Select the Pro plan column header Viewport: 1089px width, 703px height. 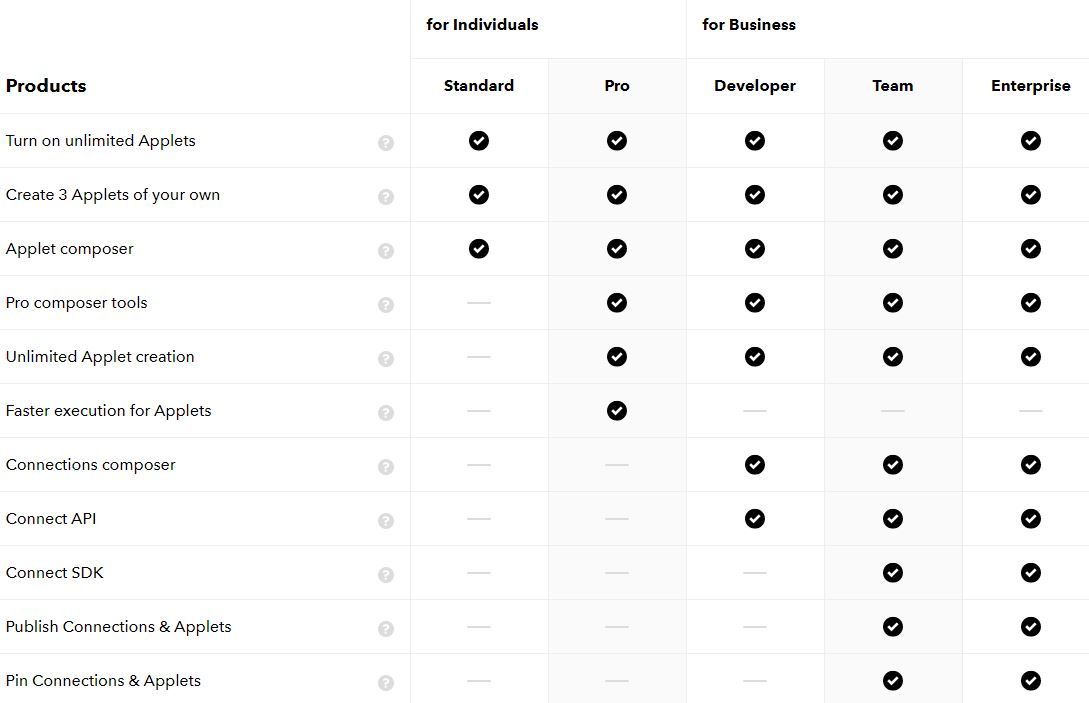coord(617,86)
